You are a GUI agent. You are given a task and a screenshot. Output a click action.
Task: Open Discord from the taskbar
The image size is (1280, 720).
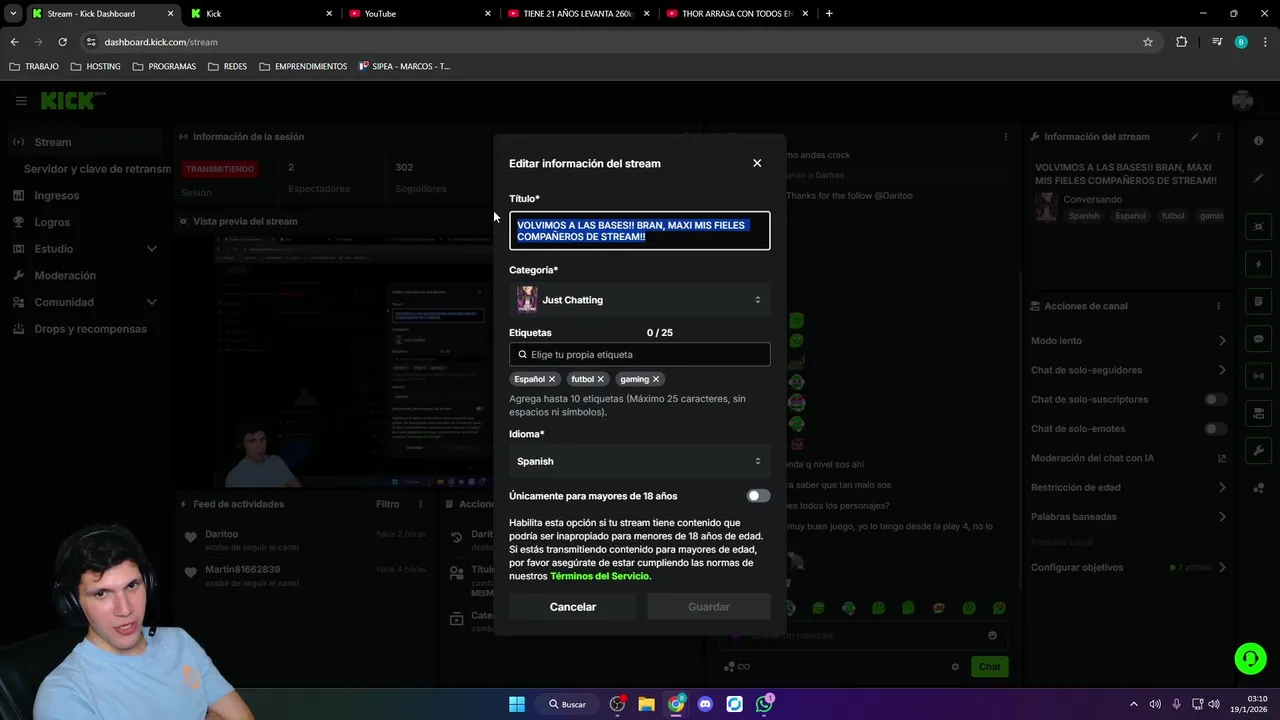tap(705, 704)
